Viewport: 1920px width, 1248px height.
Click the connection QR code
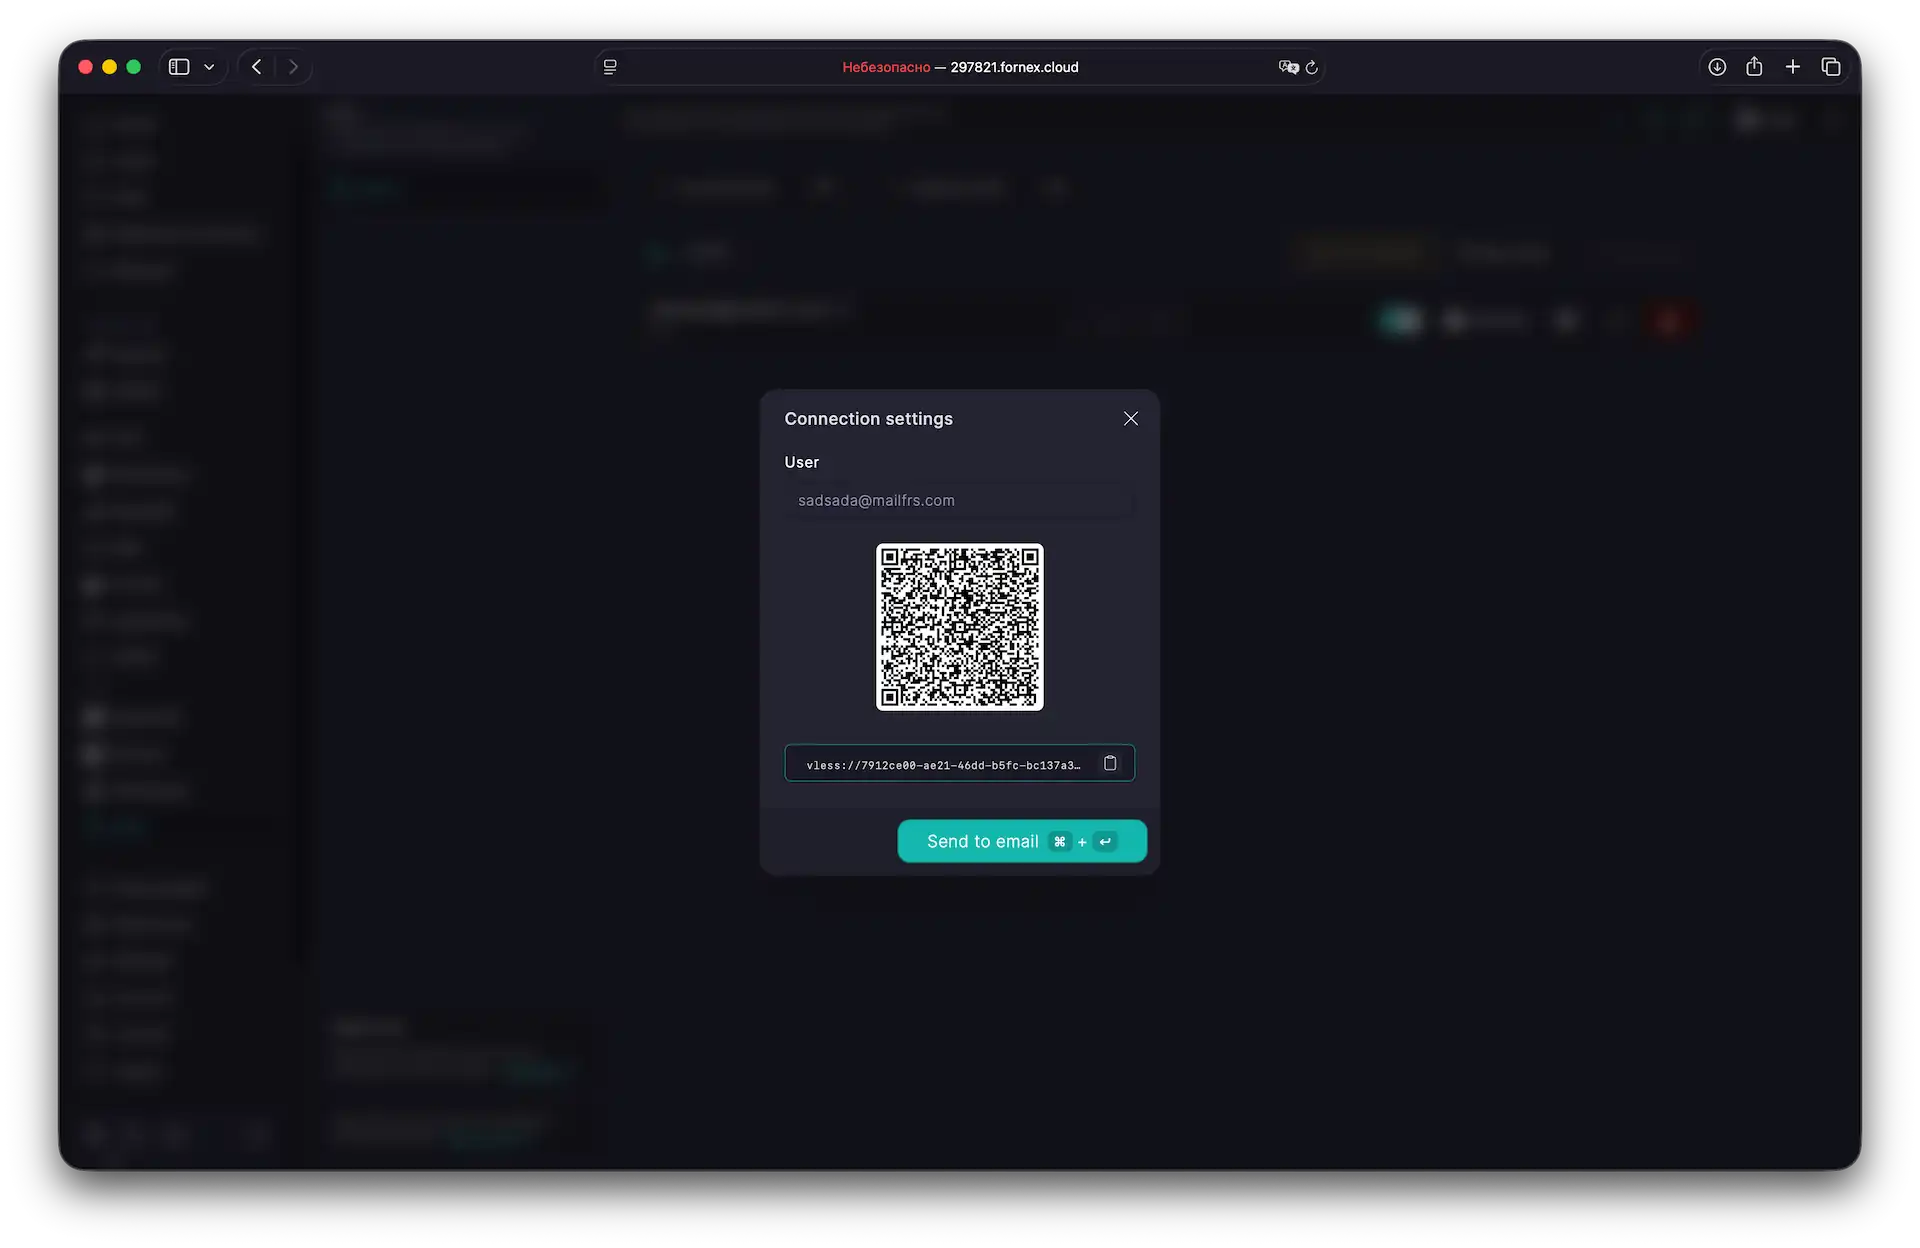(959, 627)
